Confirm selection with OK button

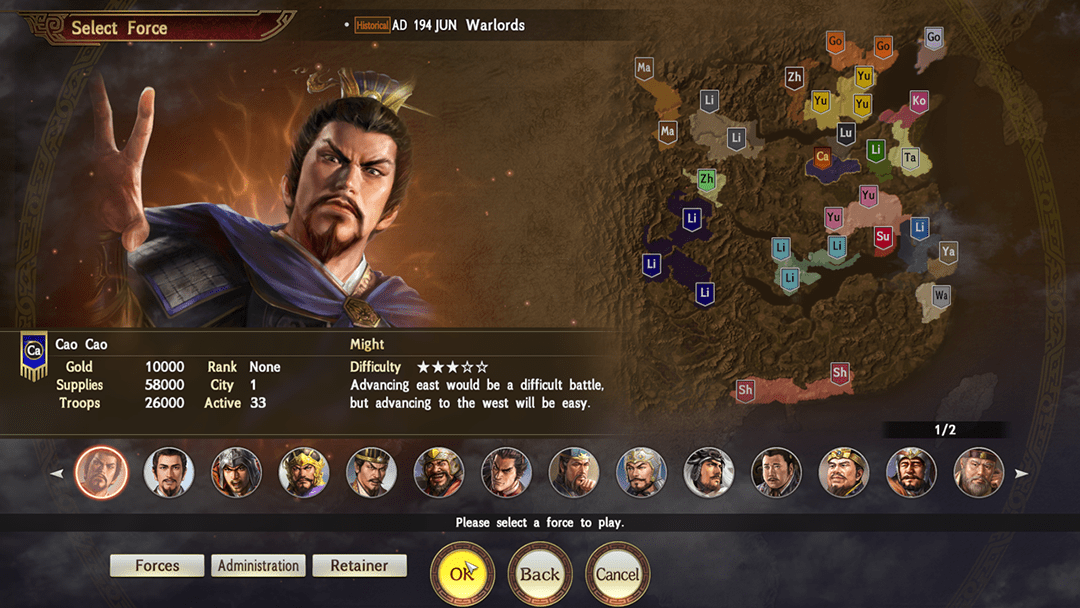462,574
